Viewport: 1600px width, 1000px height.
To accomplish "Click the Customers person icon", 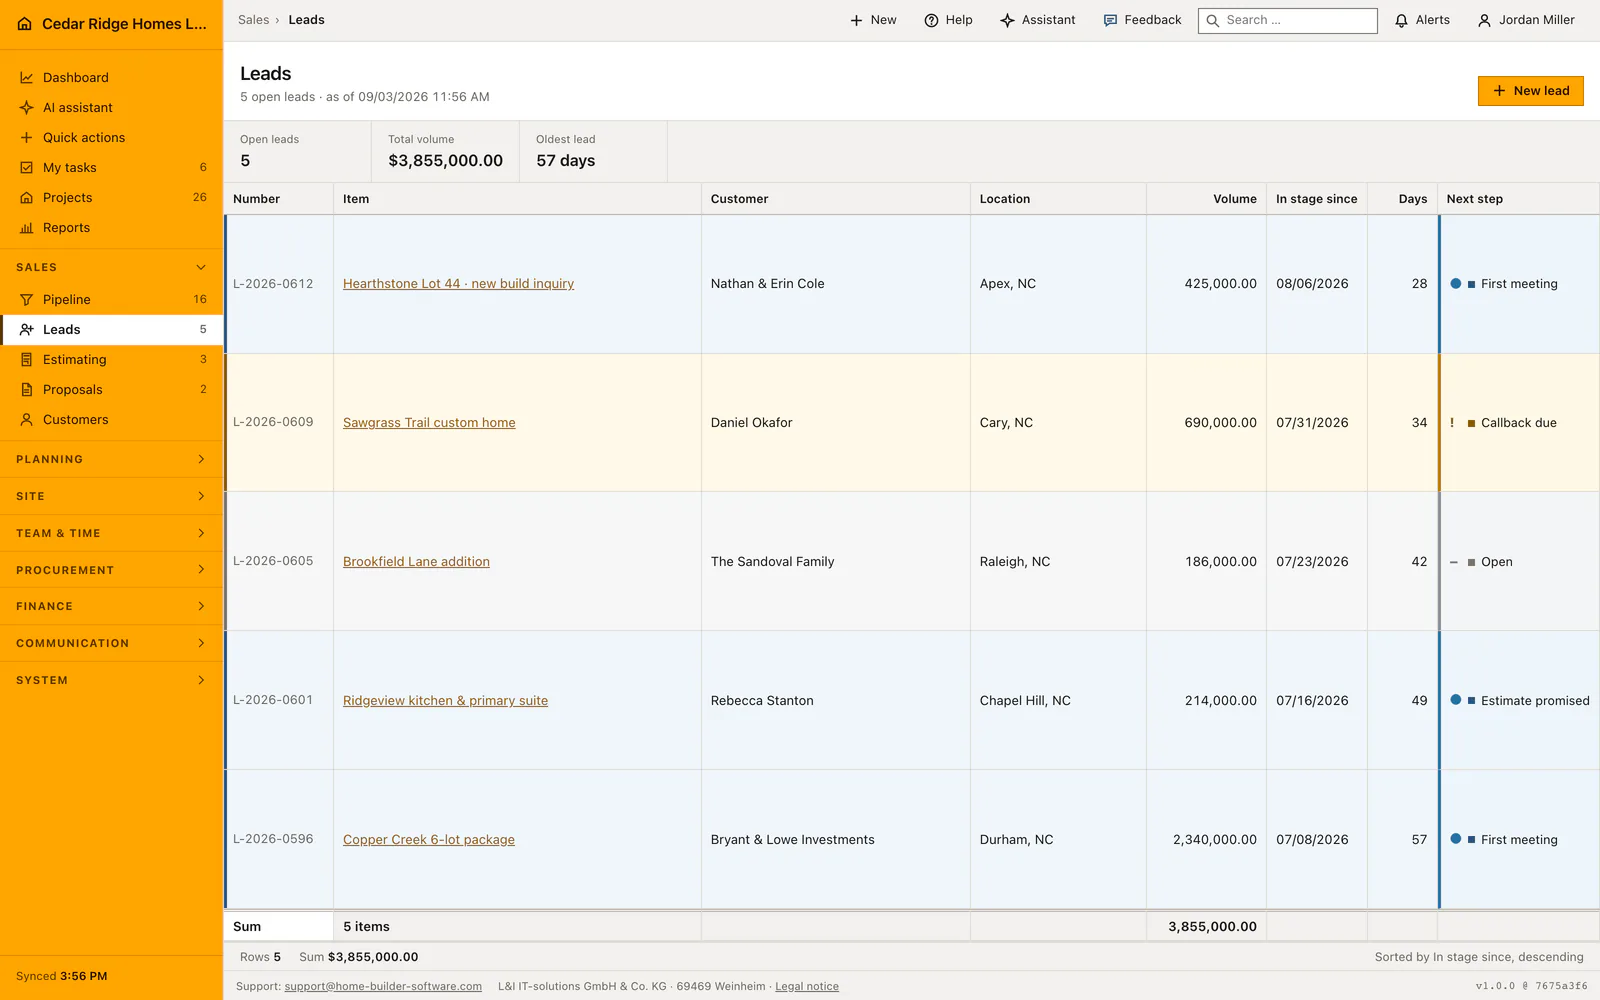I will coord(27,419).
